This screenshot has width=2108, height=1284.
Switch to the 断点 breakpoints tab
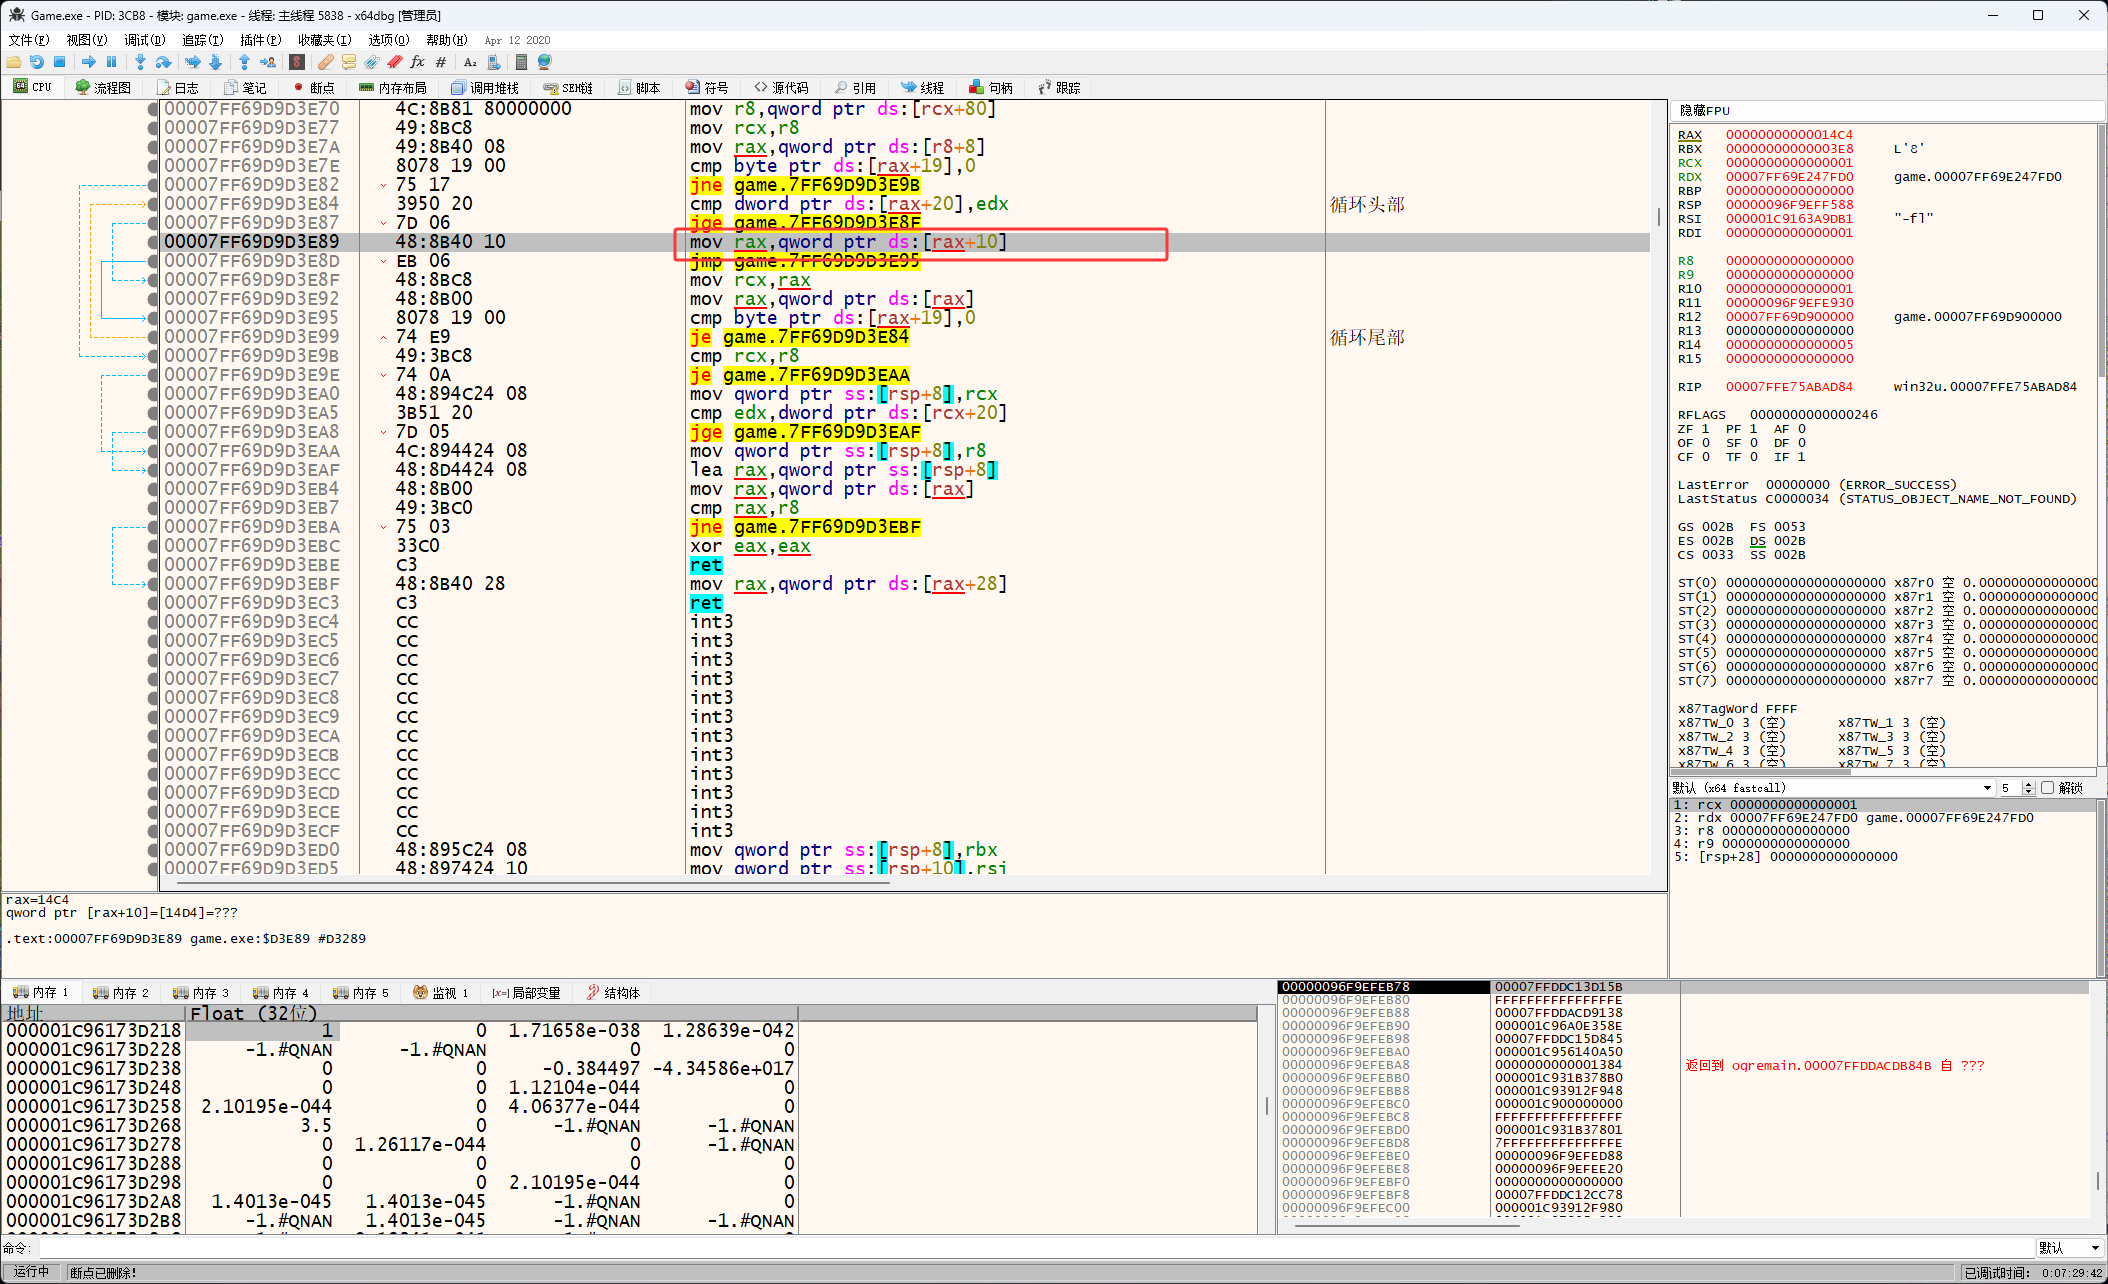coord(313,88)
